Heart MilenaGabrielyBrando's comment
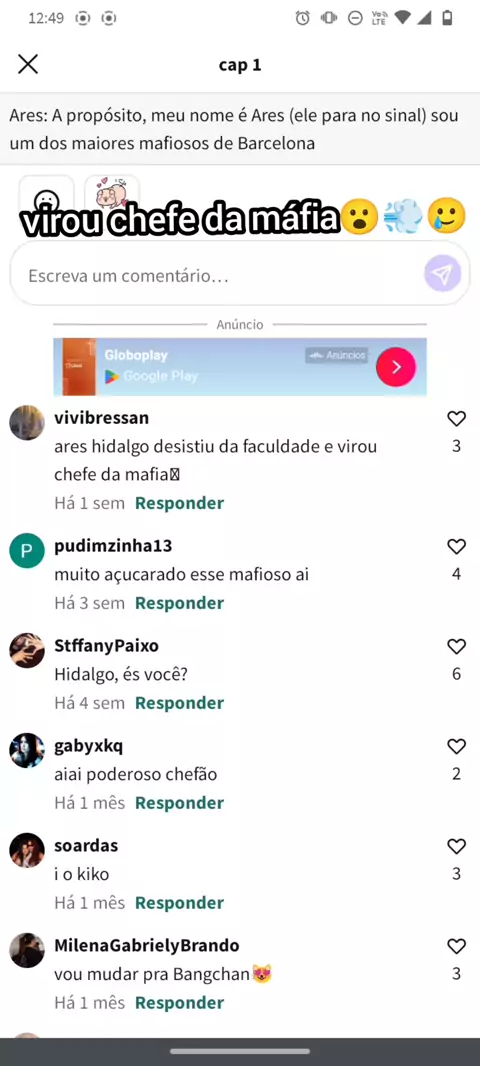This screenshot has width=480, height=1066. pyautogui.click(x=456, y=946)
